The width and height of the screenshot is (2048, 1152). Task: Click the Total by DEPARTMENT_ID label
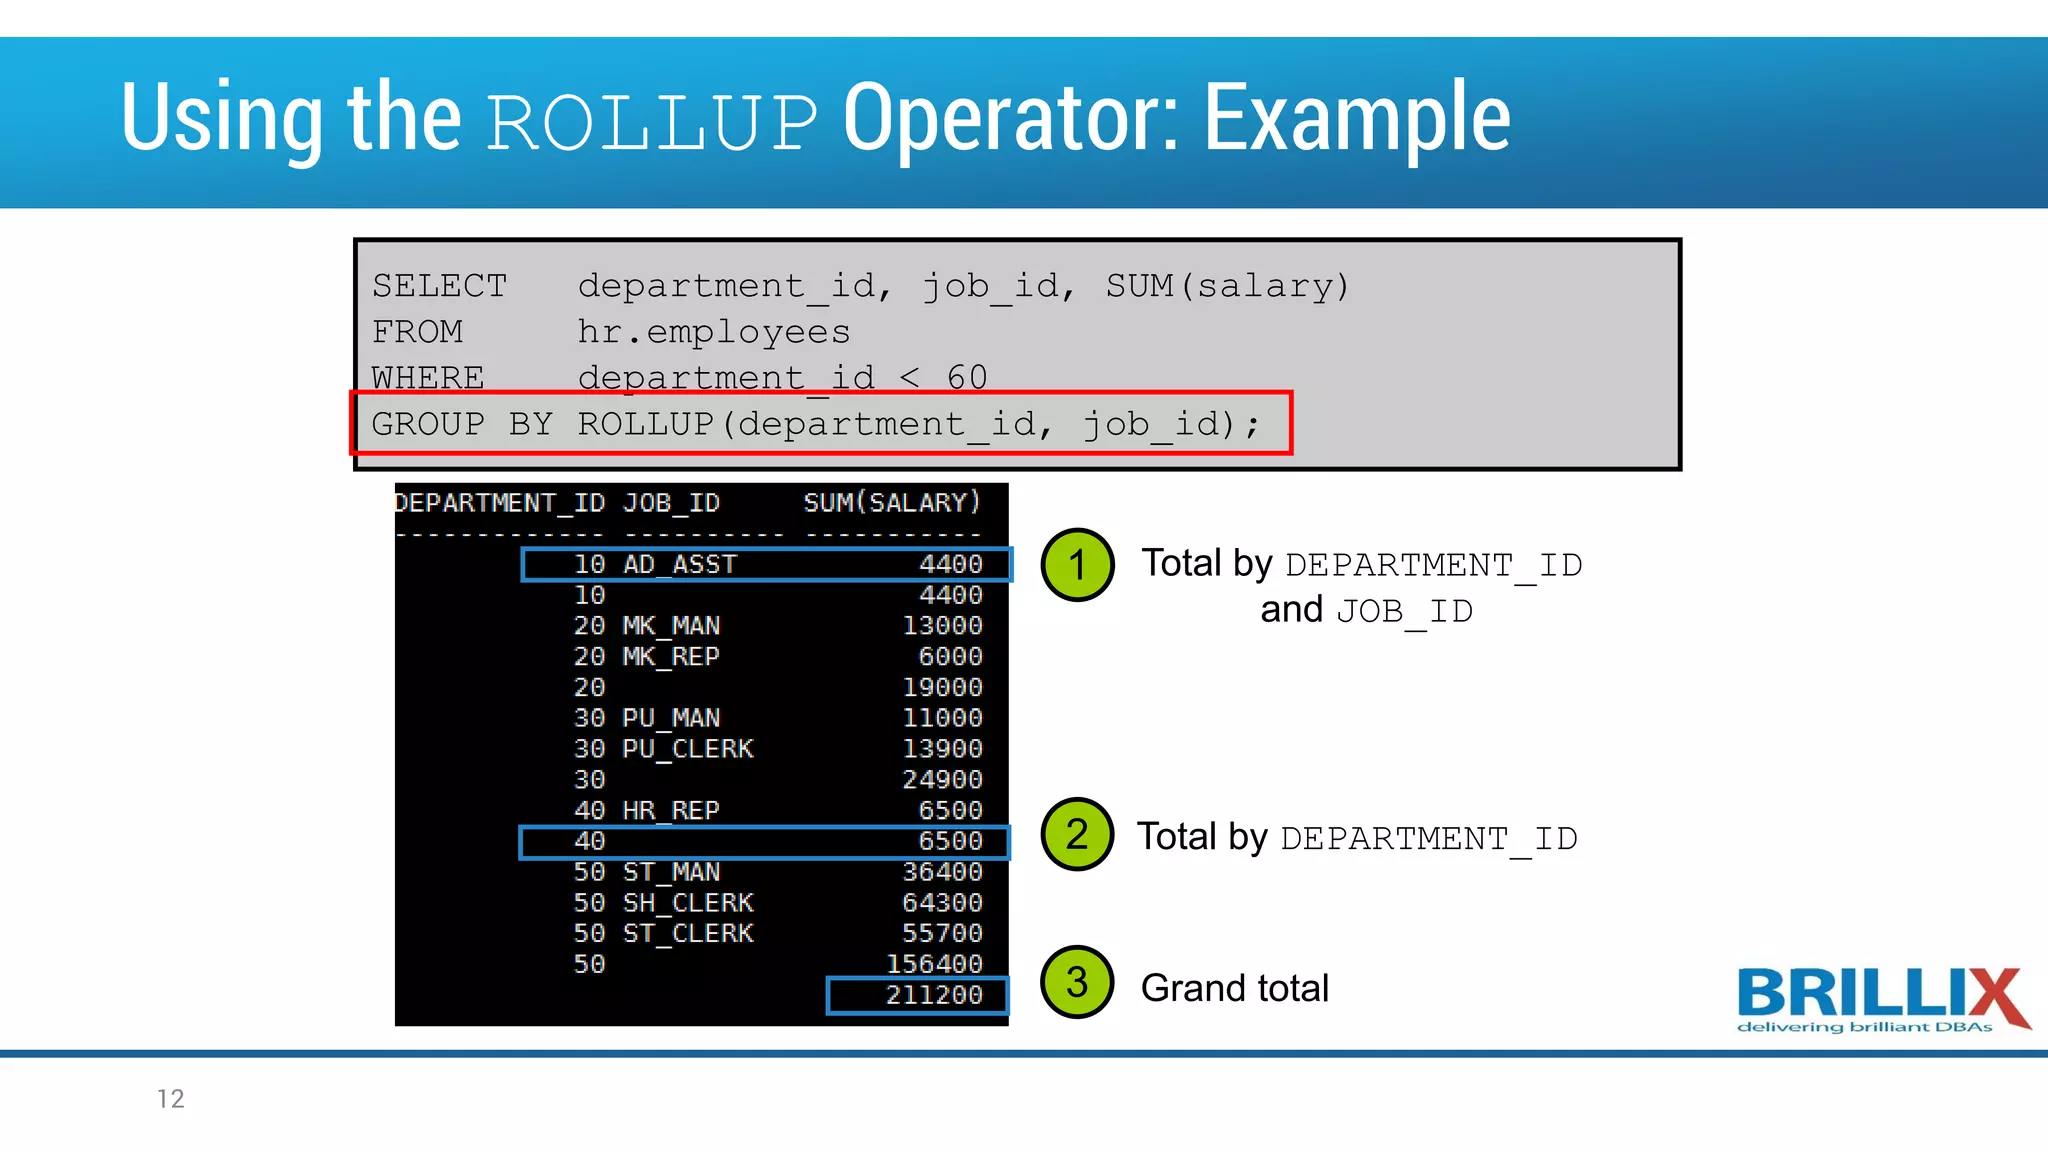click(1357, 838)
